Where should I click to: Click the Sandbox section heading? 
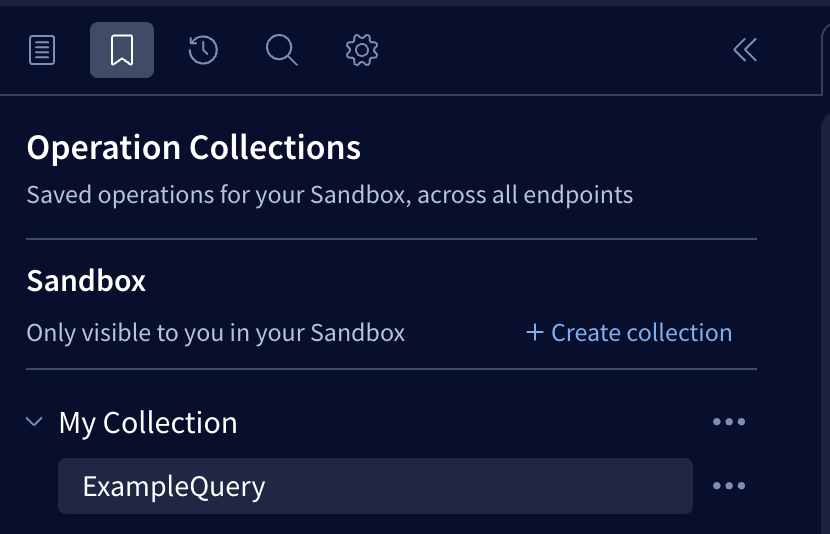[x=86, y=281]
